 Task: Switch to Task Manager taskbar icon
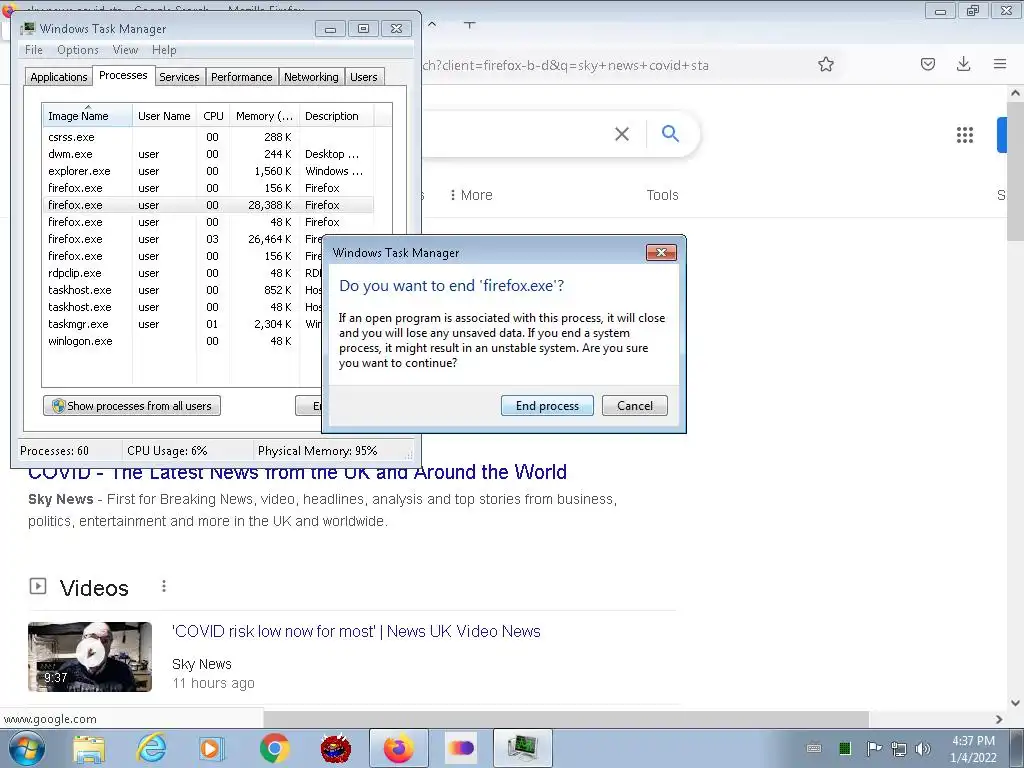(x=522, y=748)
